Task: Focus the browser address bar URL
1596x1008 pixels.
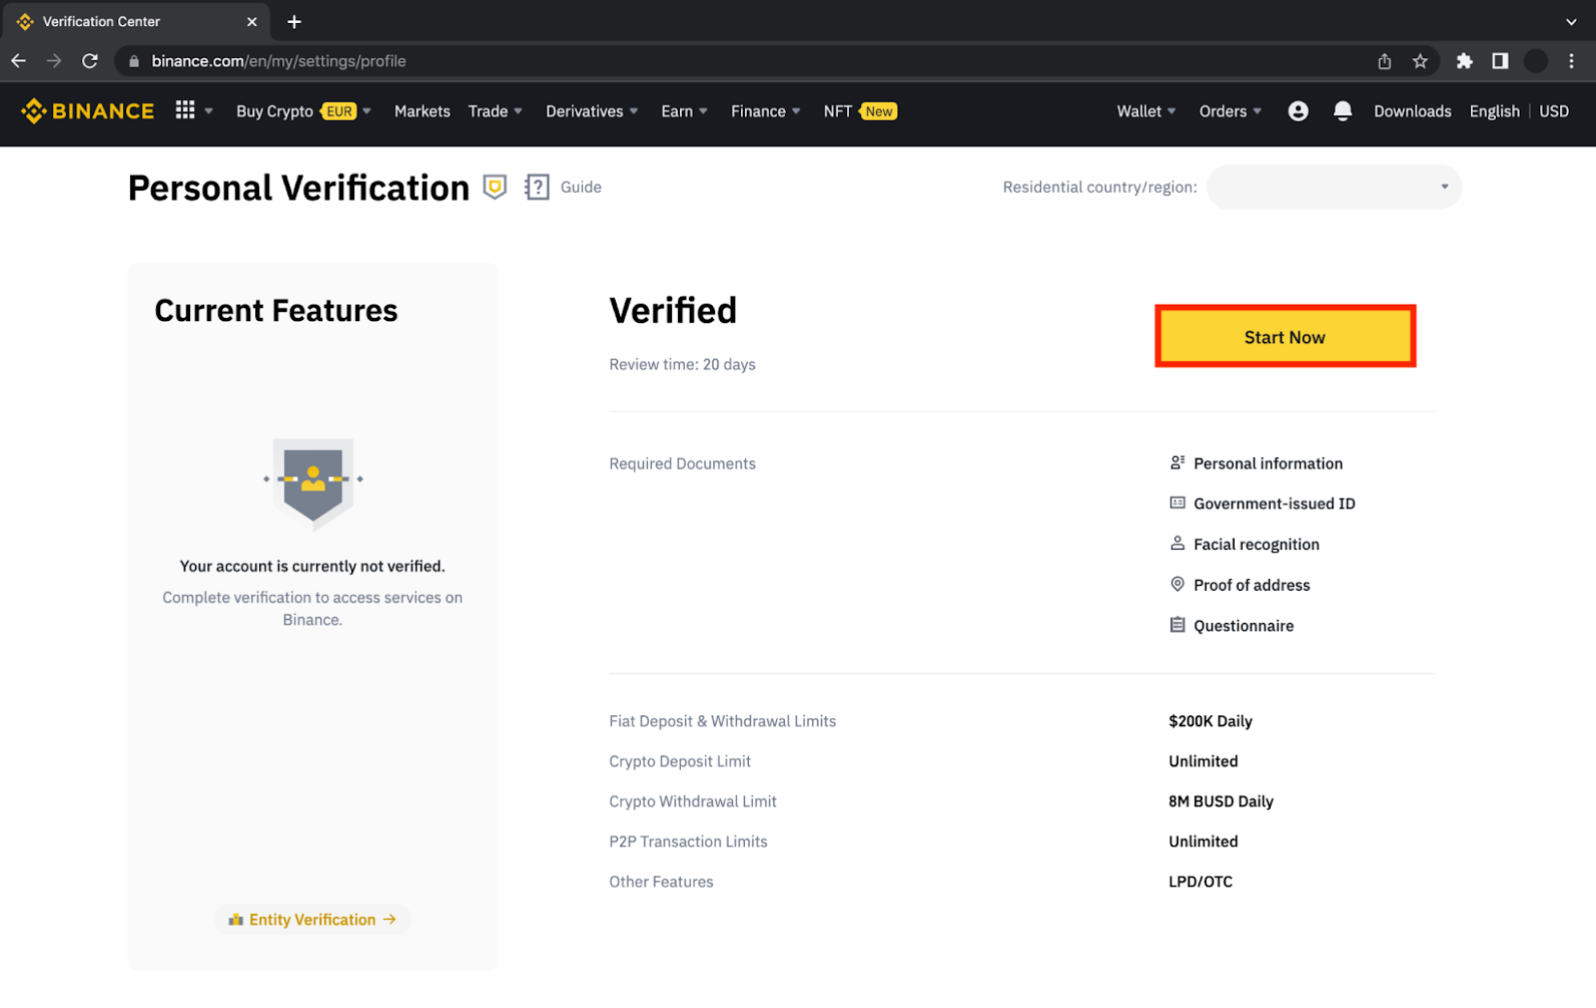Action: click(x=279, y=61)
